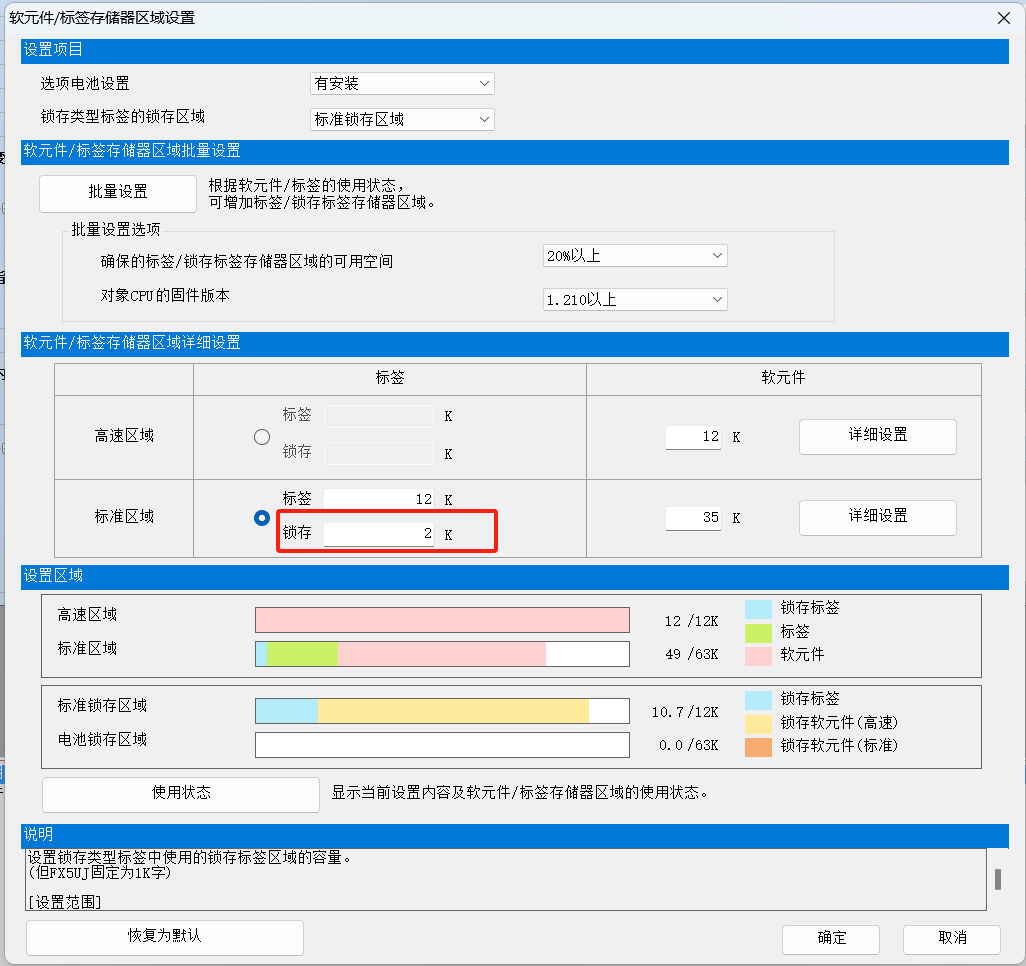The width and height of the screenshot is (1026, 966).
Task: Open the 选项电池设置 dropdown
Action: [402, 84]
